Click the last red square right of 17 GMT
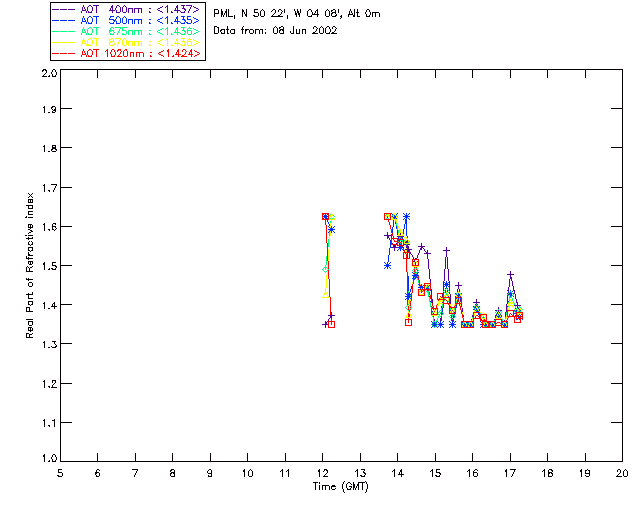Image resolution: width=640 pixels, height=512 pixels. tap(519, 316)
